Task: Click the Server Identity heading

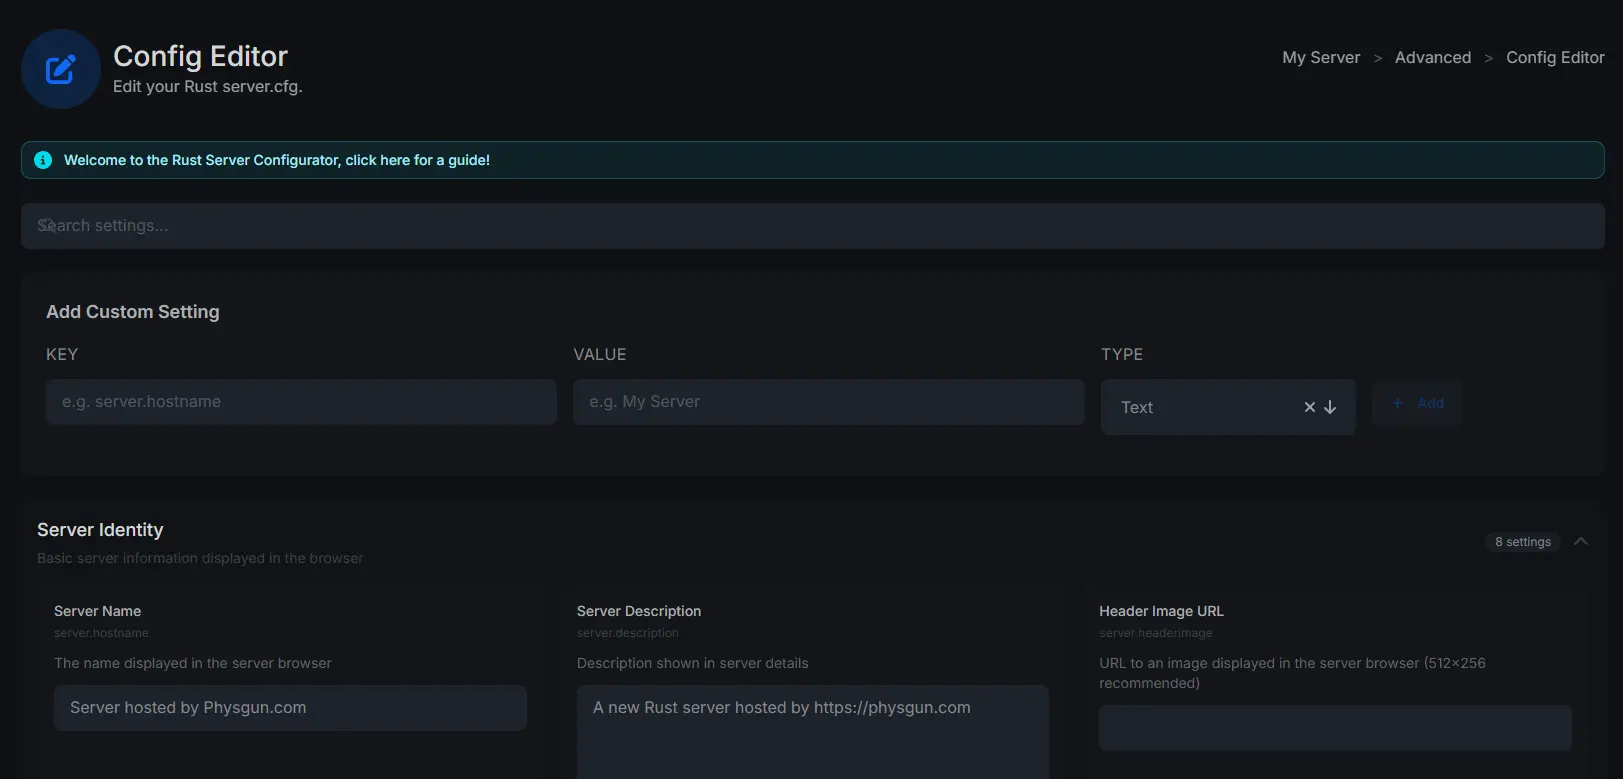Action: (100, 530)
